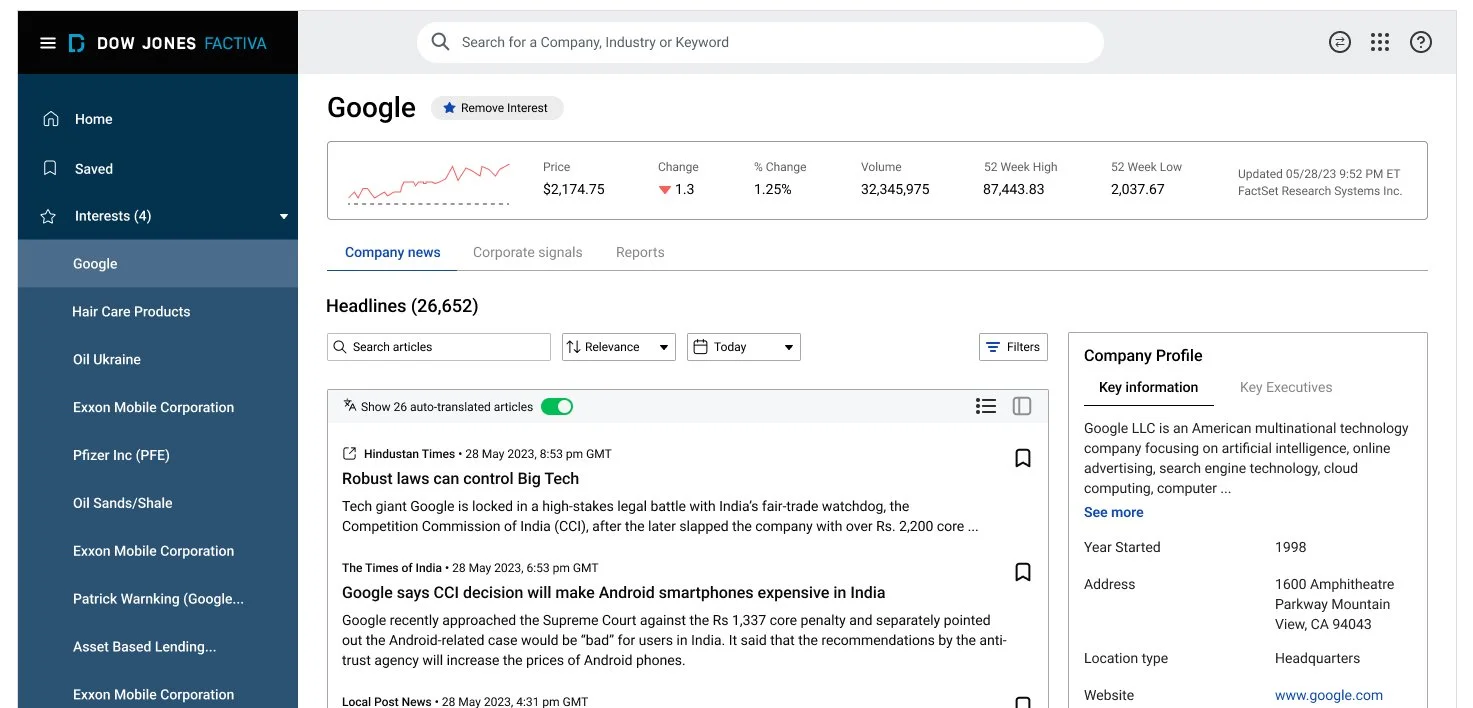Open the apps grid icon

click(1380, 42)
